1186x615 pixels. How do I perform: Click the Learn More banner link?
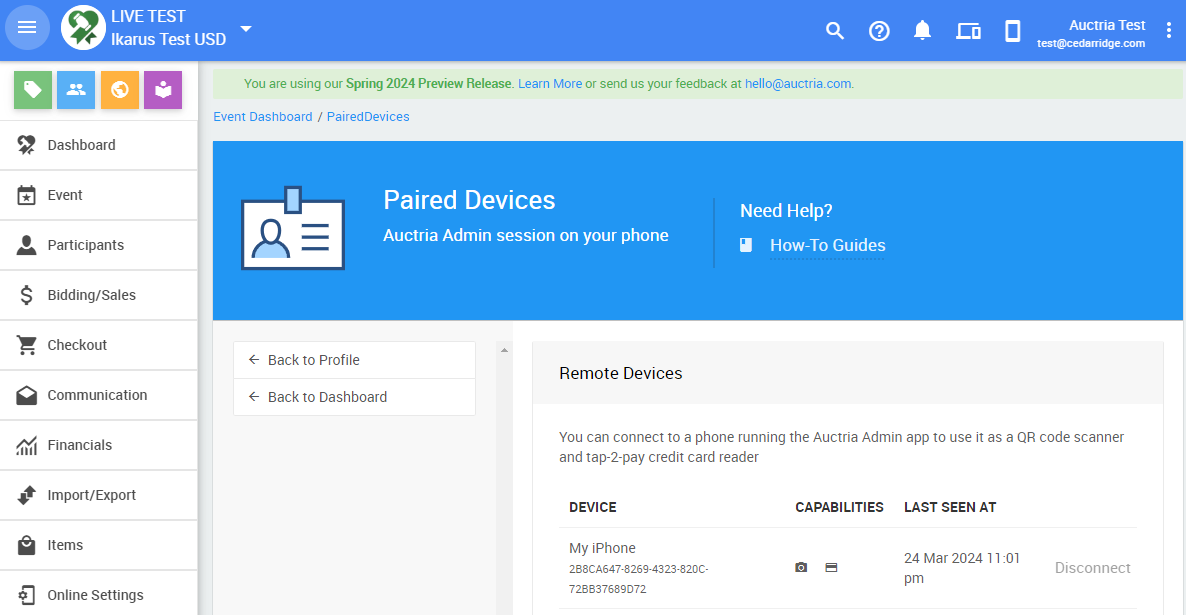pyautogui.click(x=550, y=84)
